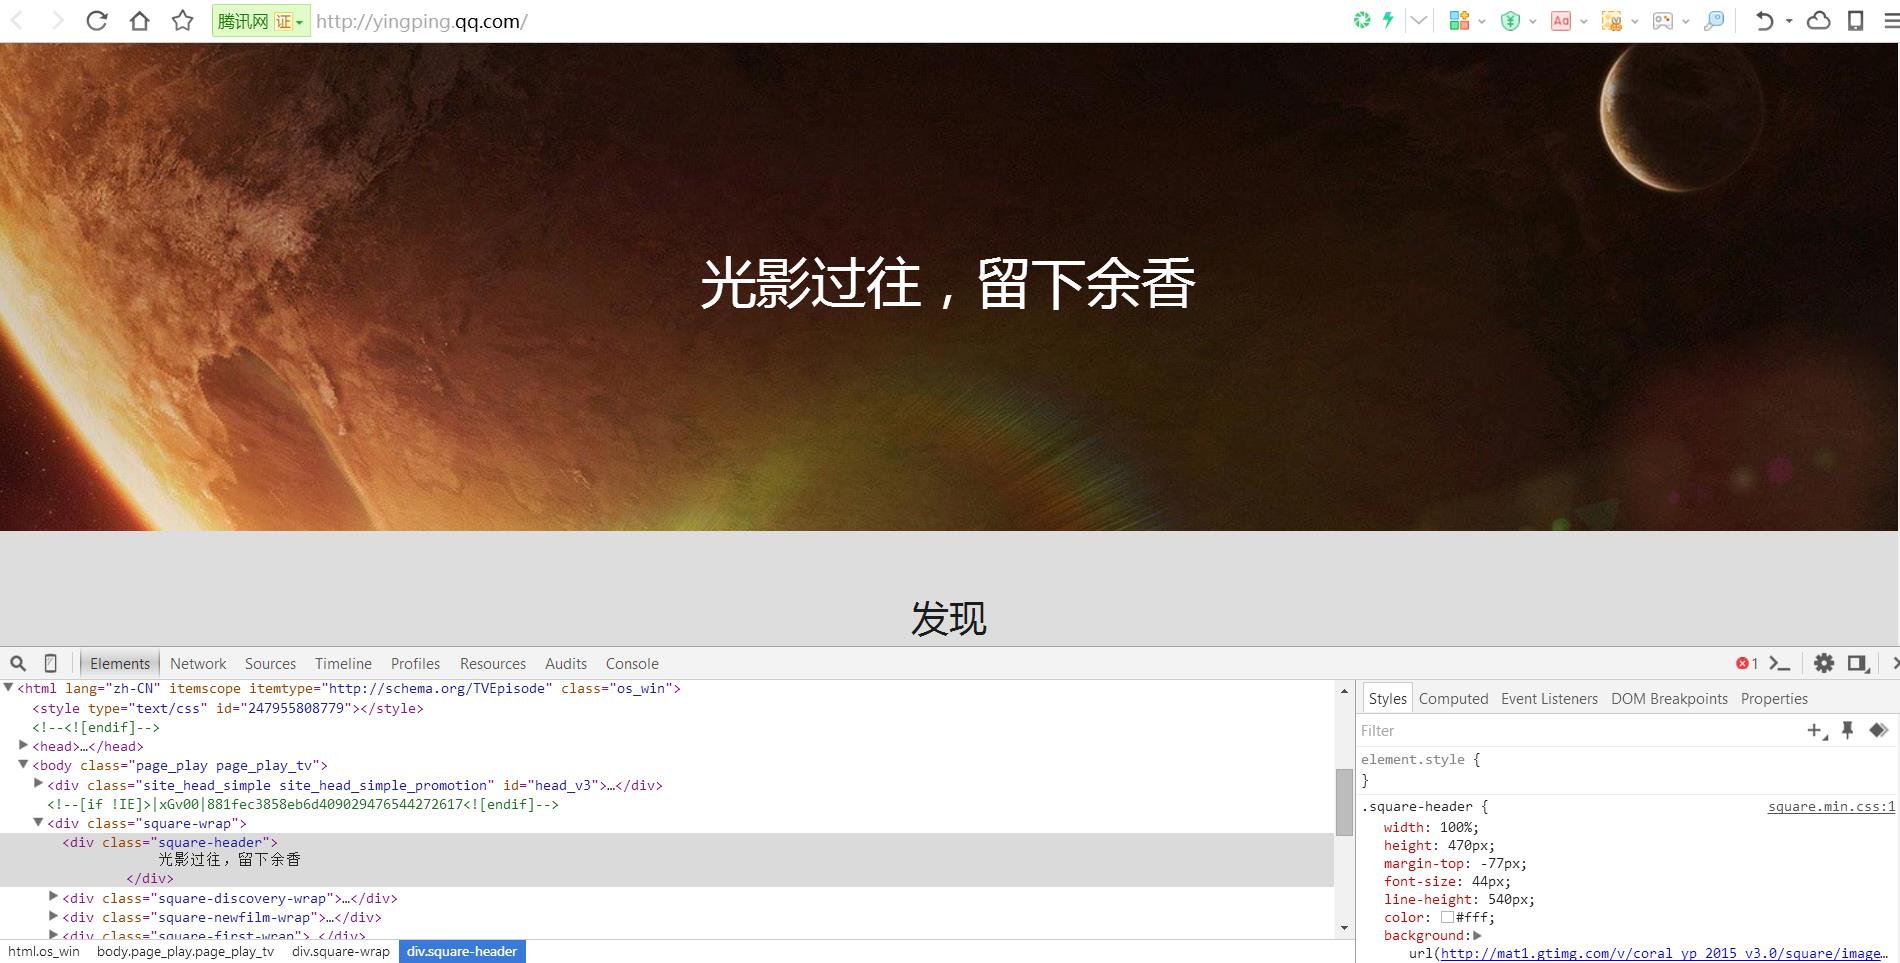The width and height of the screenshot is (1900, 963).
Task: Click the URL address bar
Action: [x=830, y=21]
